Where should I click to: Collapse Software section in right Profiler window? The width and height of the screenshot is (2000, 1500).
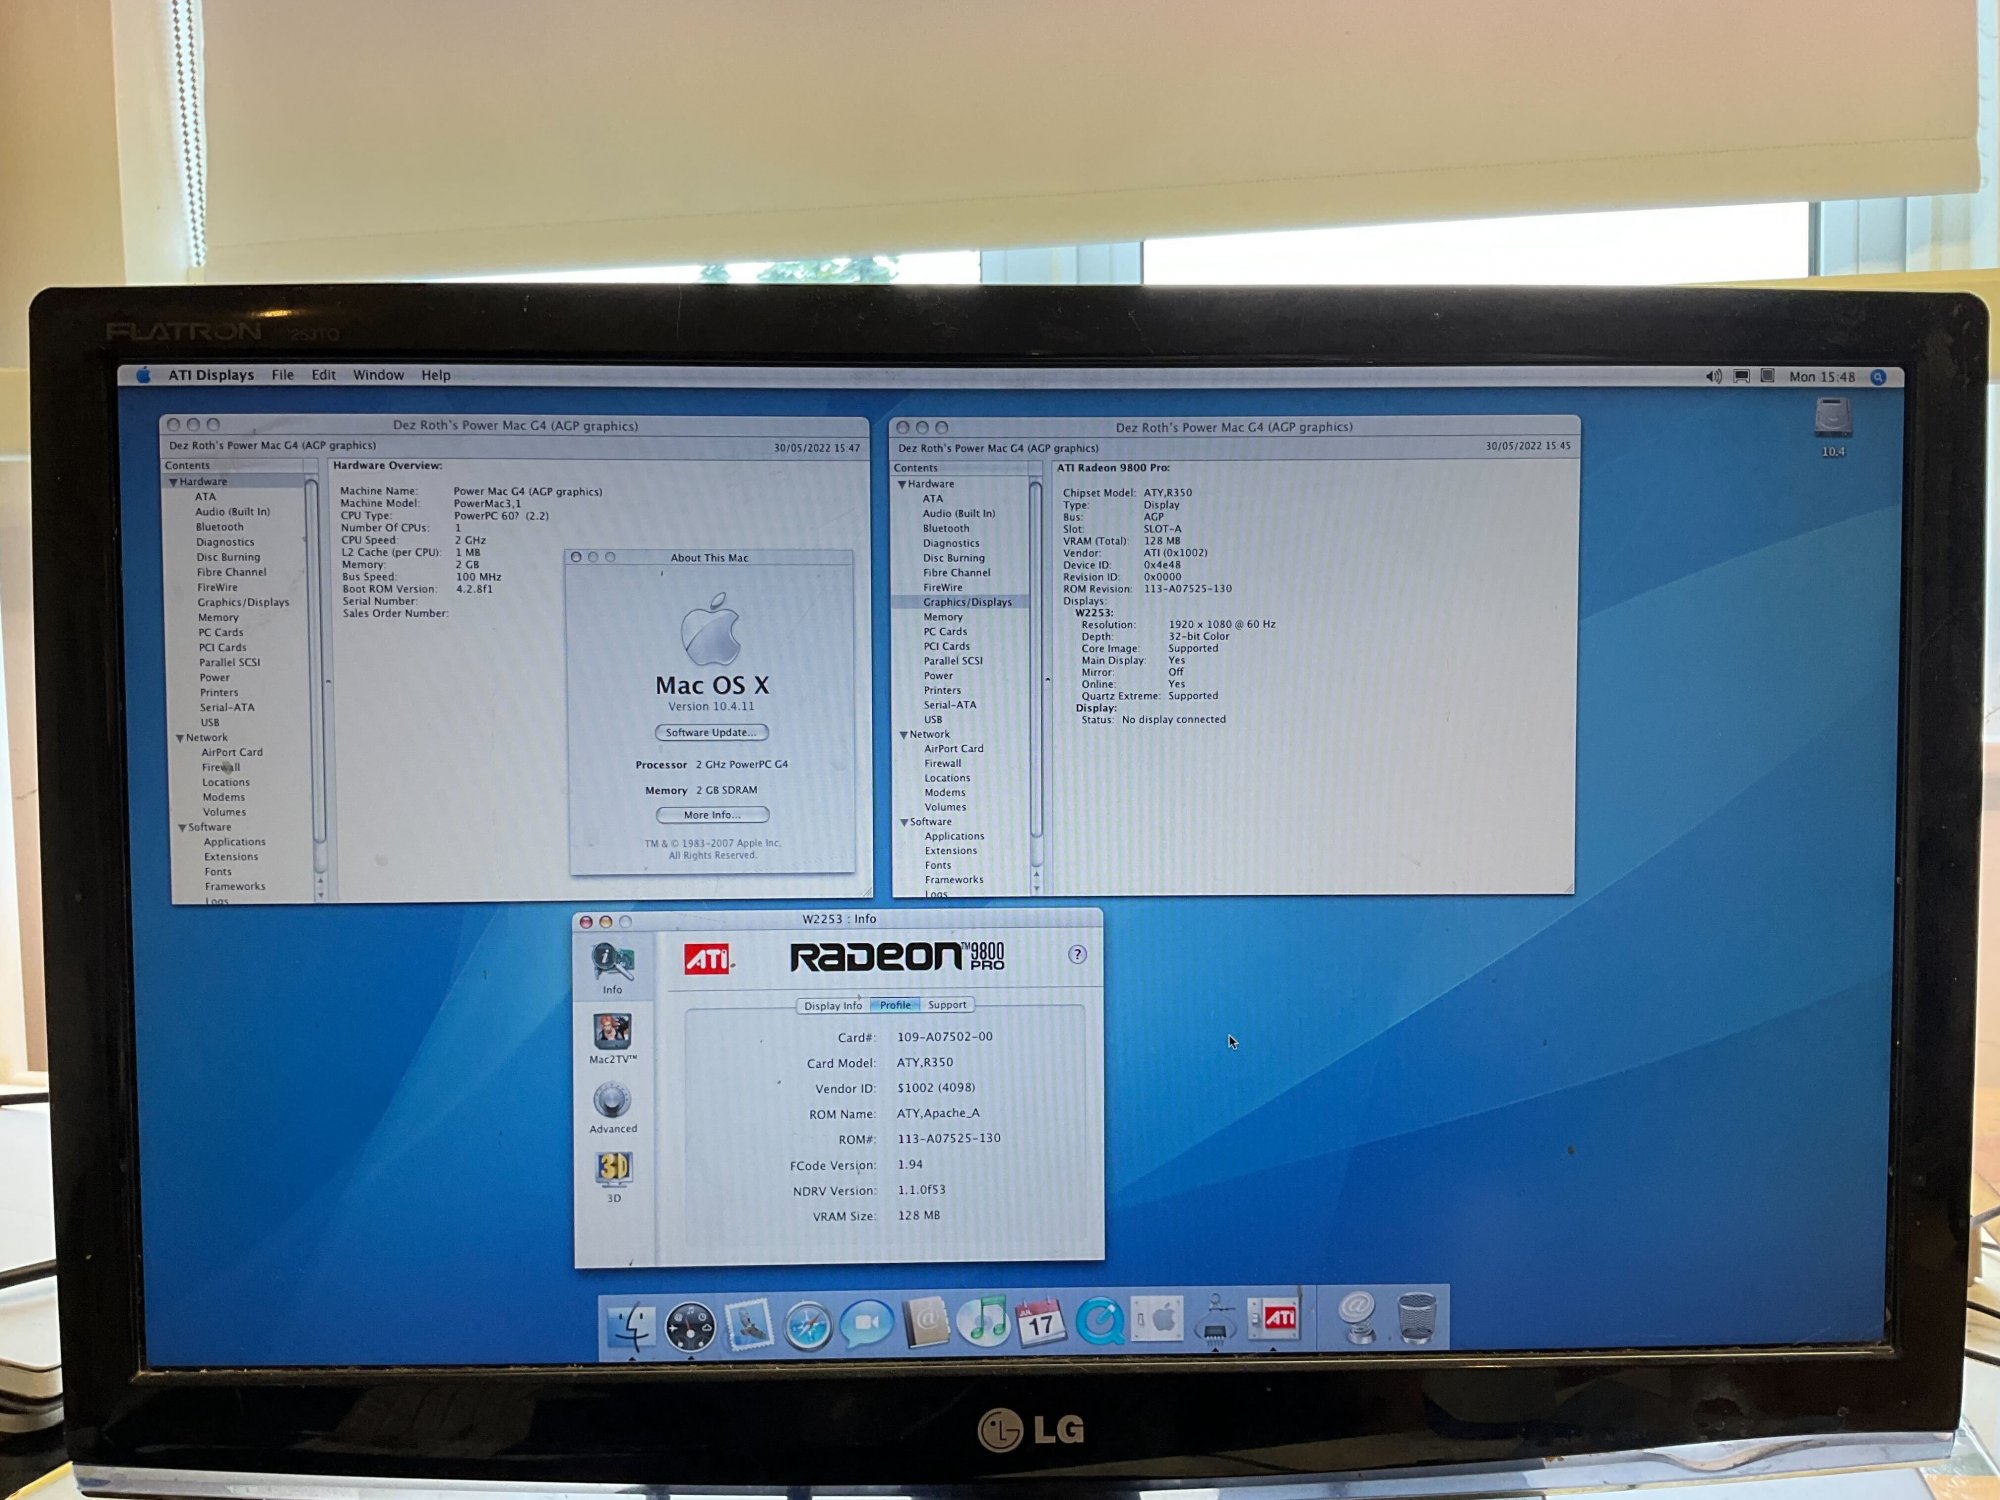click(904, 823)
